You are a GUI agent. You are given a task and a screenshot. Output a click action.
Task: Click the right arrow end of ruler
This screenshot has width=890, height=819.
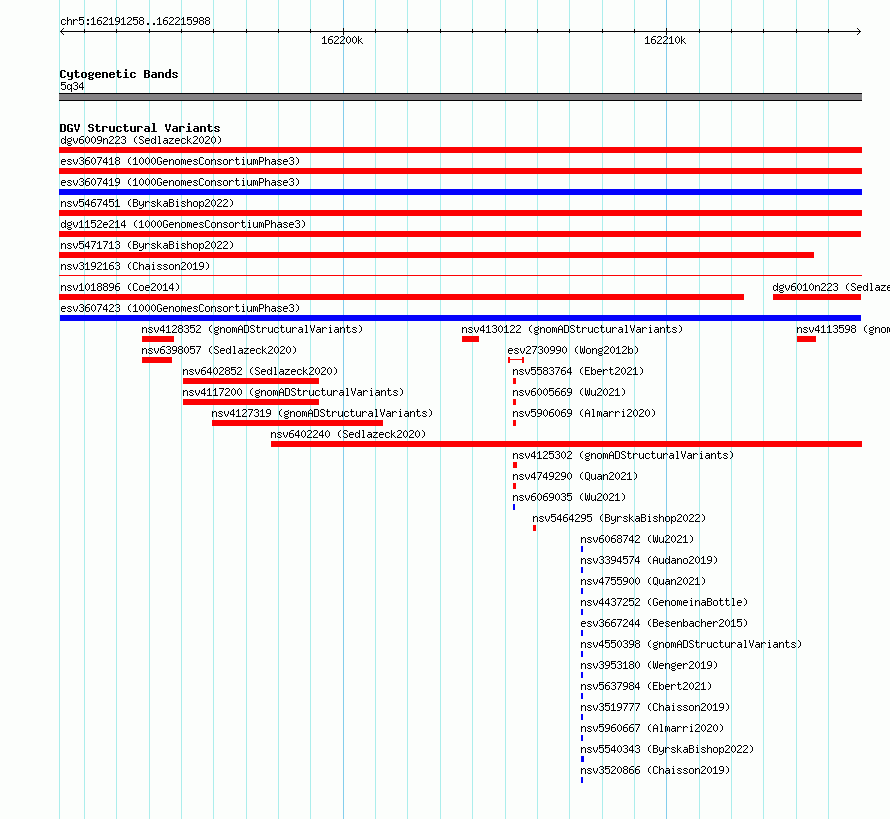[859, 31]
